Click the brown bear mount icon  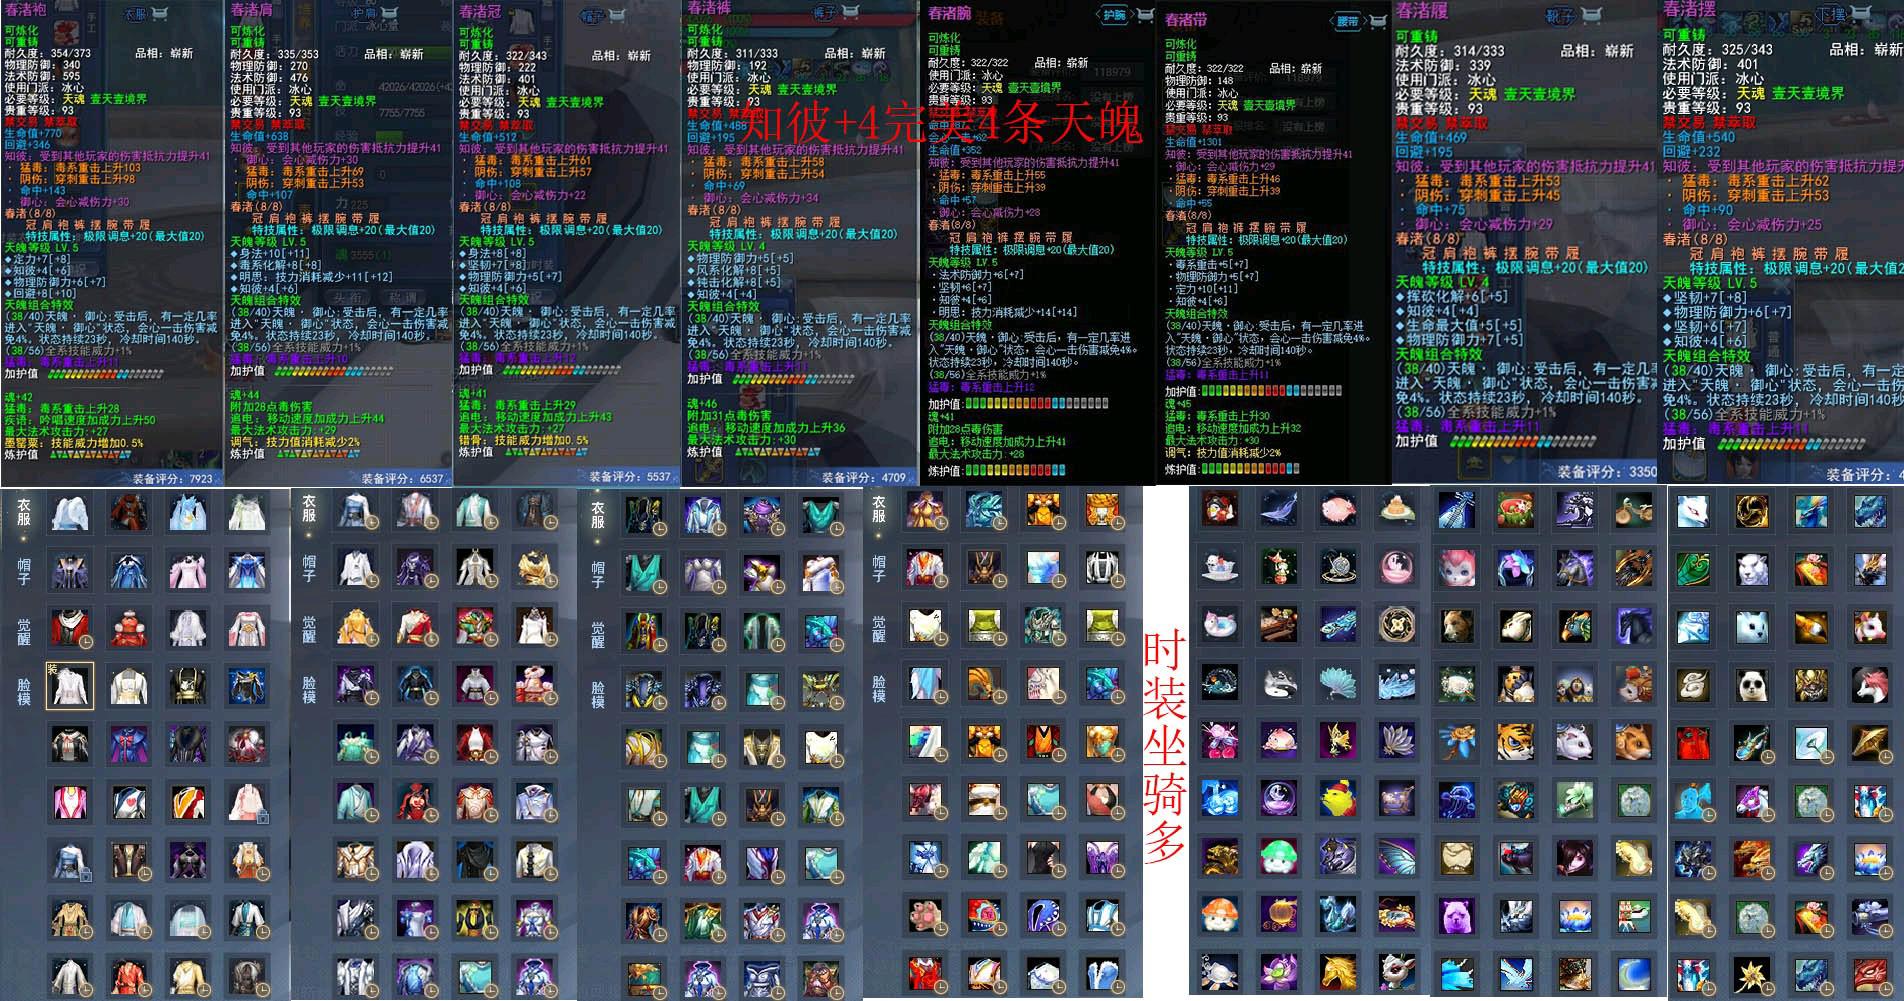pyautogui.click(x=1456, y=626)
